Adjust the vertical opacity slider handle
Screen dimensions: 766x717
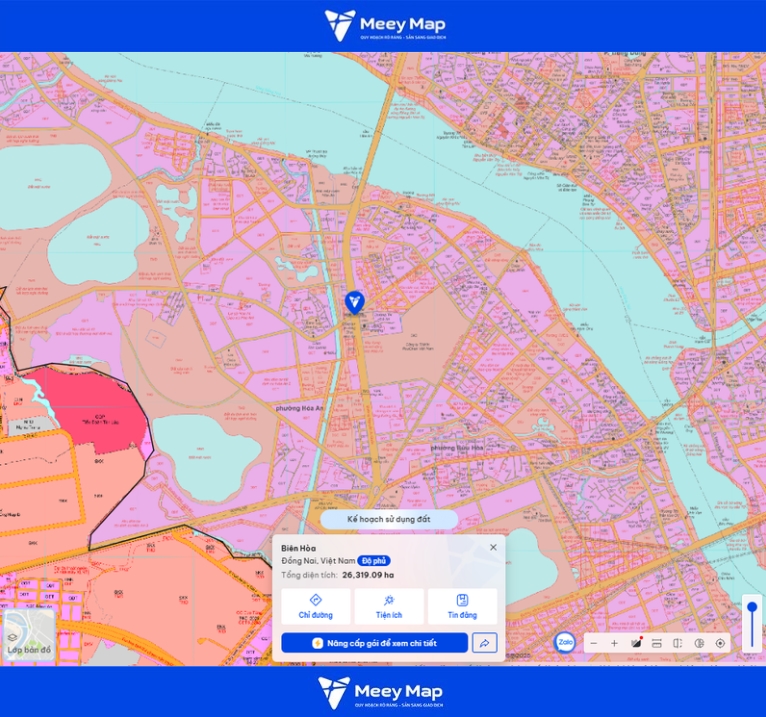pyautogui.click(x=752, y=607)
